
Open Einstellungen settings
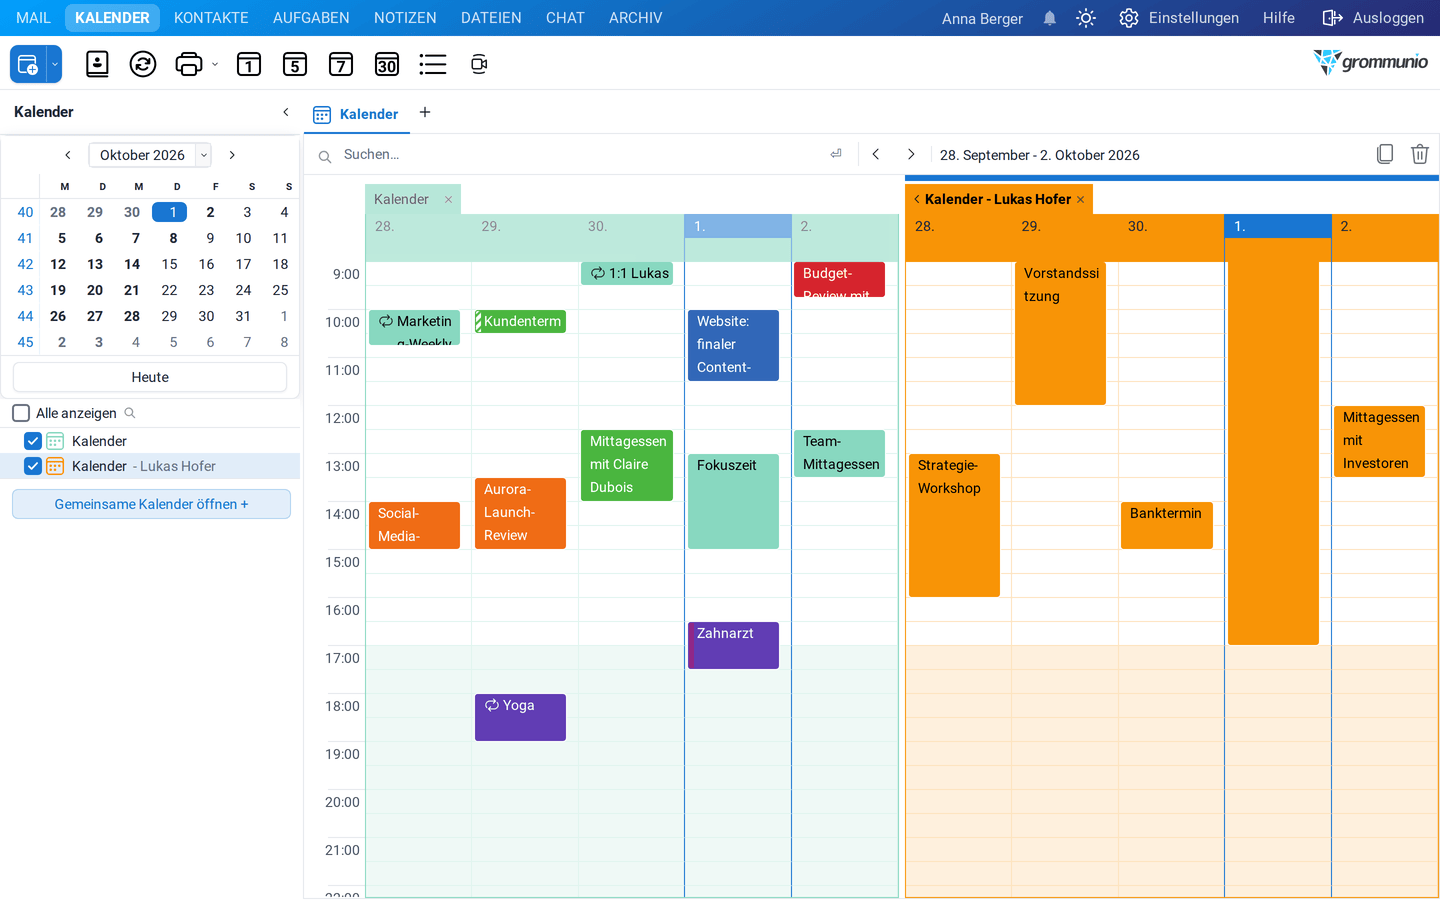pos(1179,18)
